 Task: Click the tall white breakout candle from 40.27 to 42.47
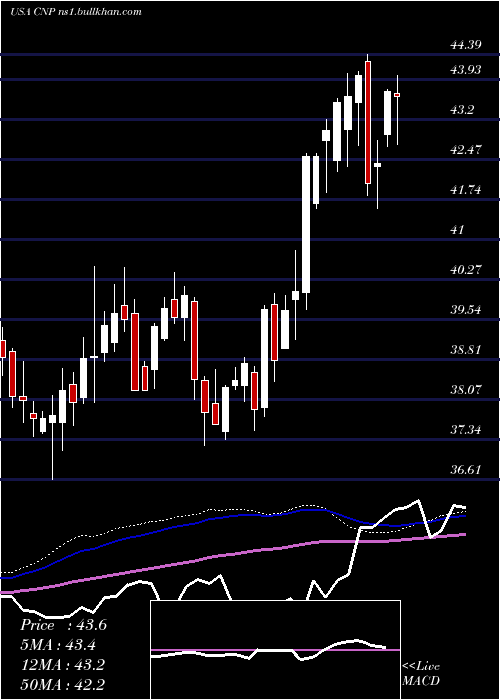pyautogui.click(x=306, y=224)
